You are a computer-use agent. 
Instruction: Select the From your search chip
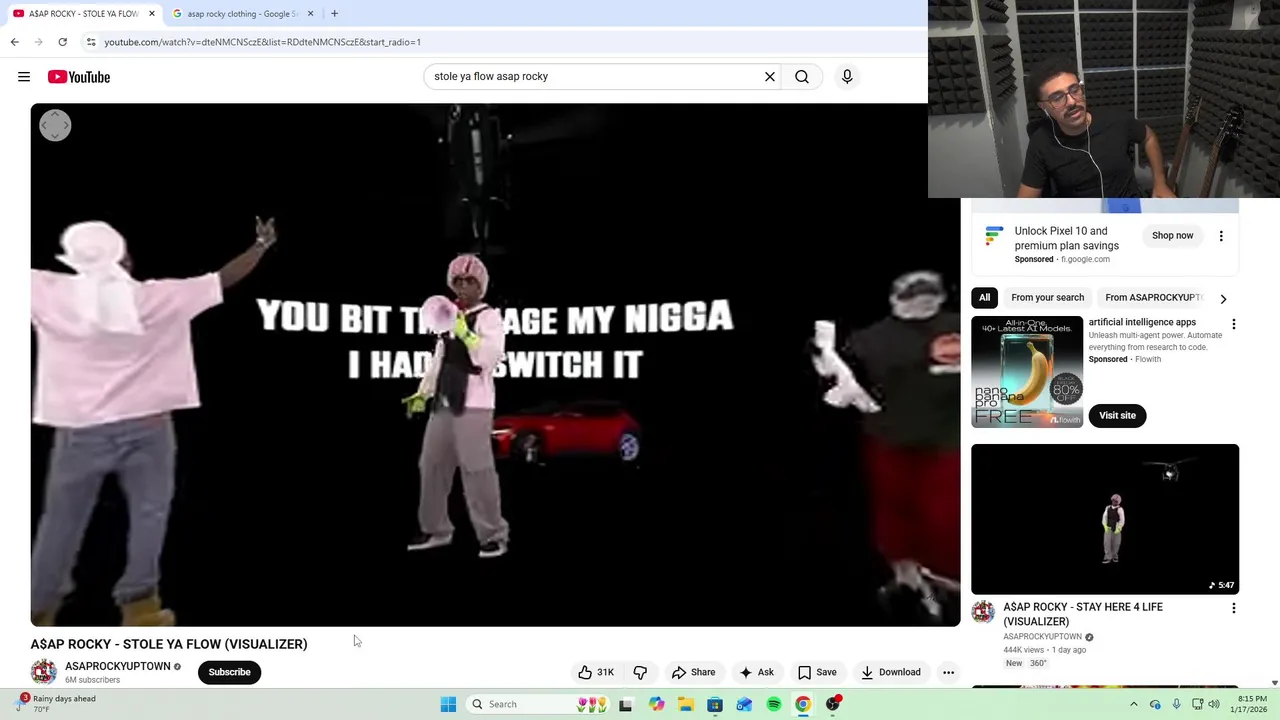[x=1047, y=298]
